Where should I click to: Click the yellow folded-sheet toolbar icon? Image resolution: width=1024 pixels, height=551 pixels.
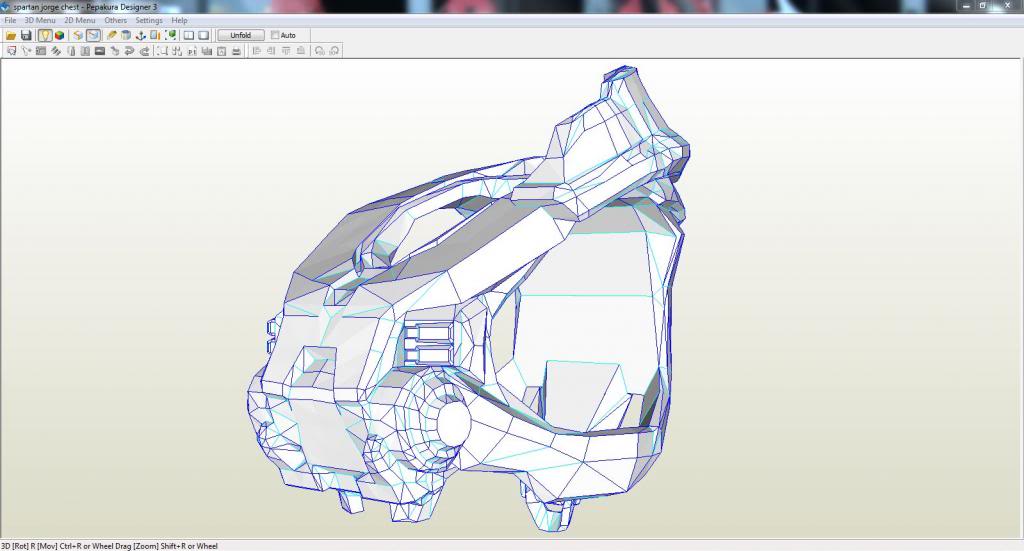point(78,35)
